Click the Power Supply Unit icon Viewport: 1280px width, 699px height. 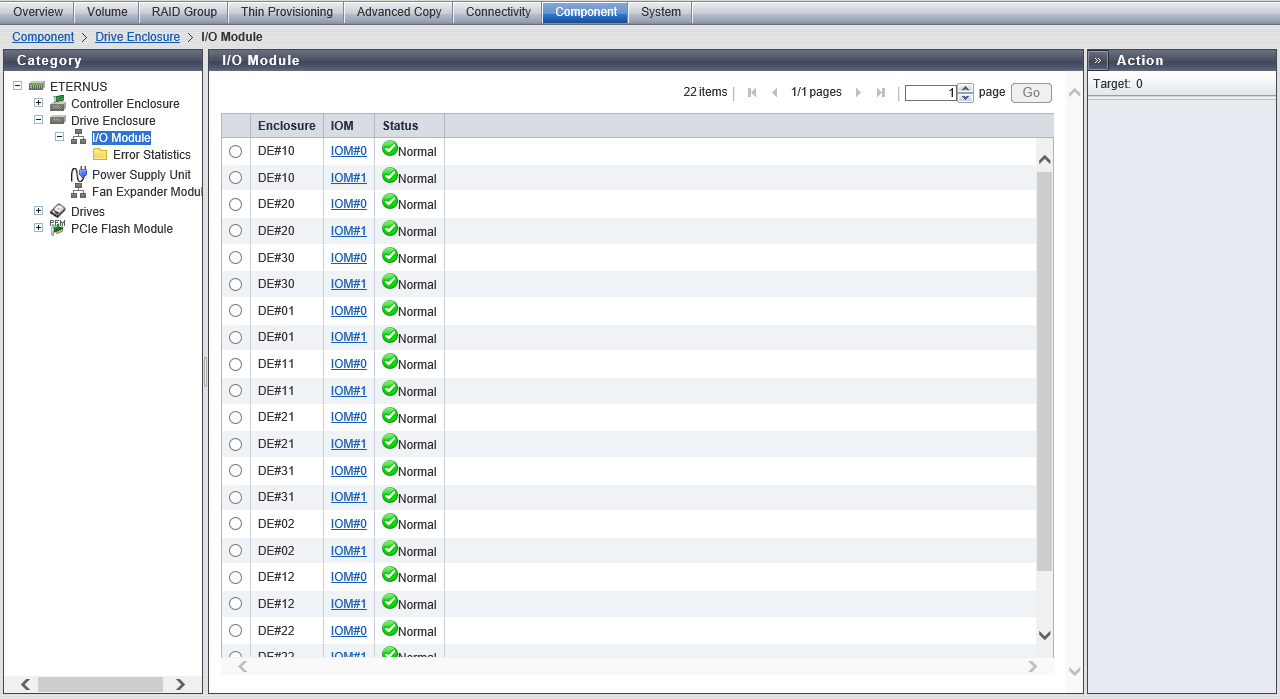[79, 174]
